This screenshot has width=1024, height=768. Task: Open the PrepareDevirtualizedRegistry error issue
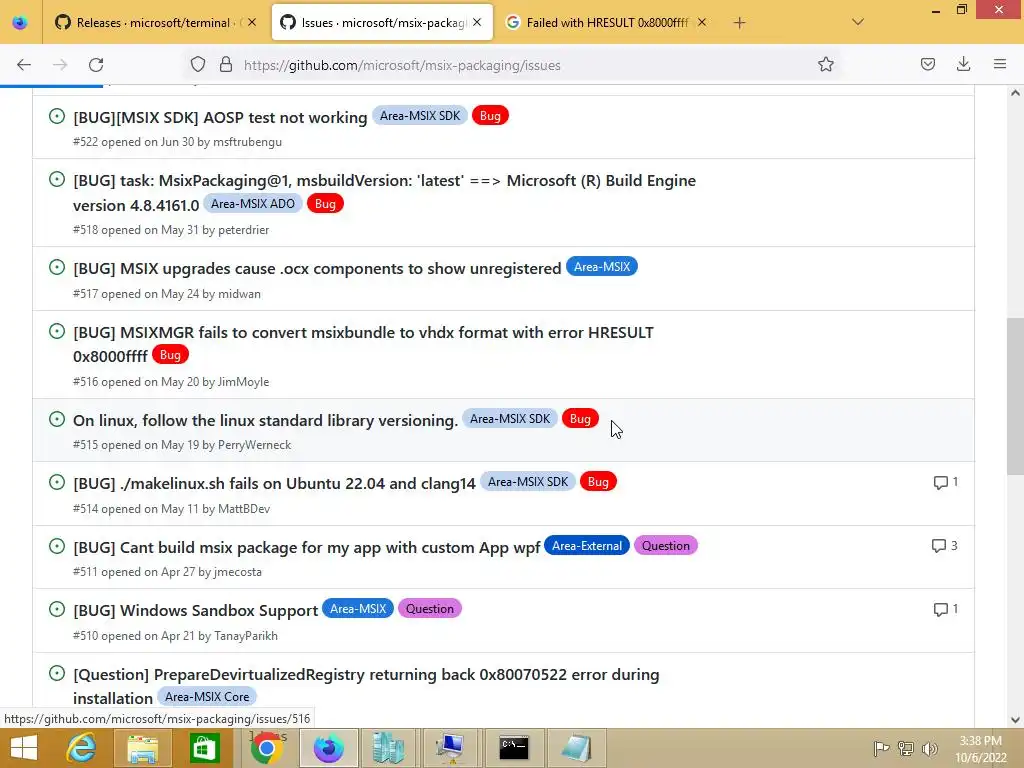(x=366, y=686)
